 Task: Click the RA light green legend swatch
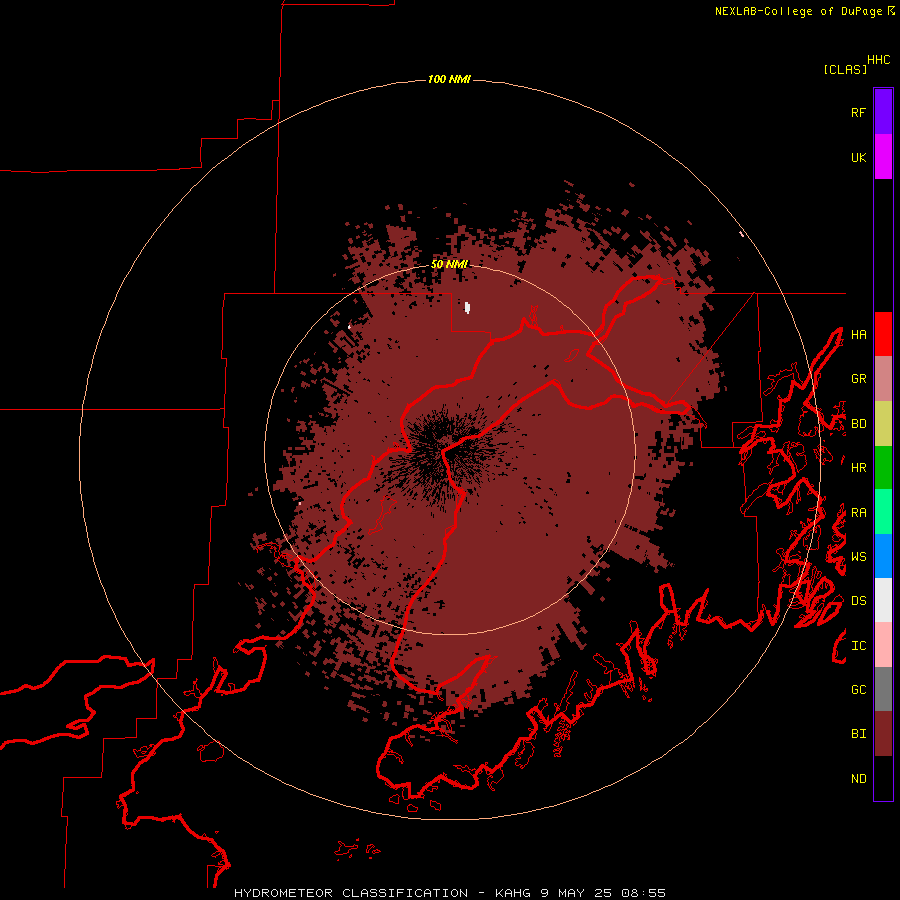[883, 512]
